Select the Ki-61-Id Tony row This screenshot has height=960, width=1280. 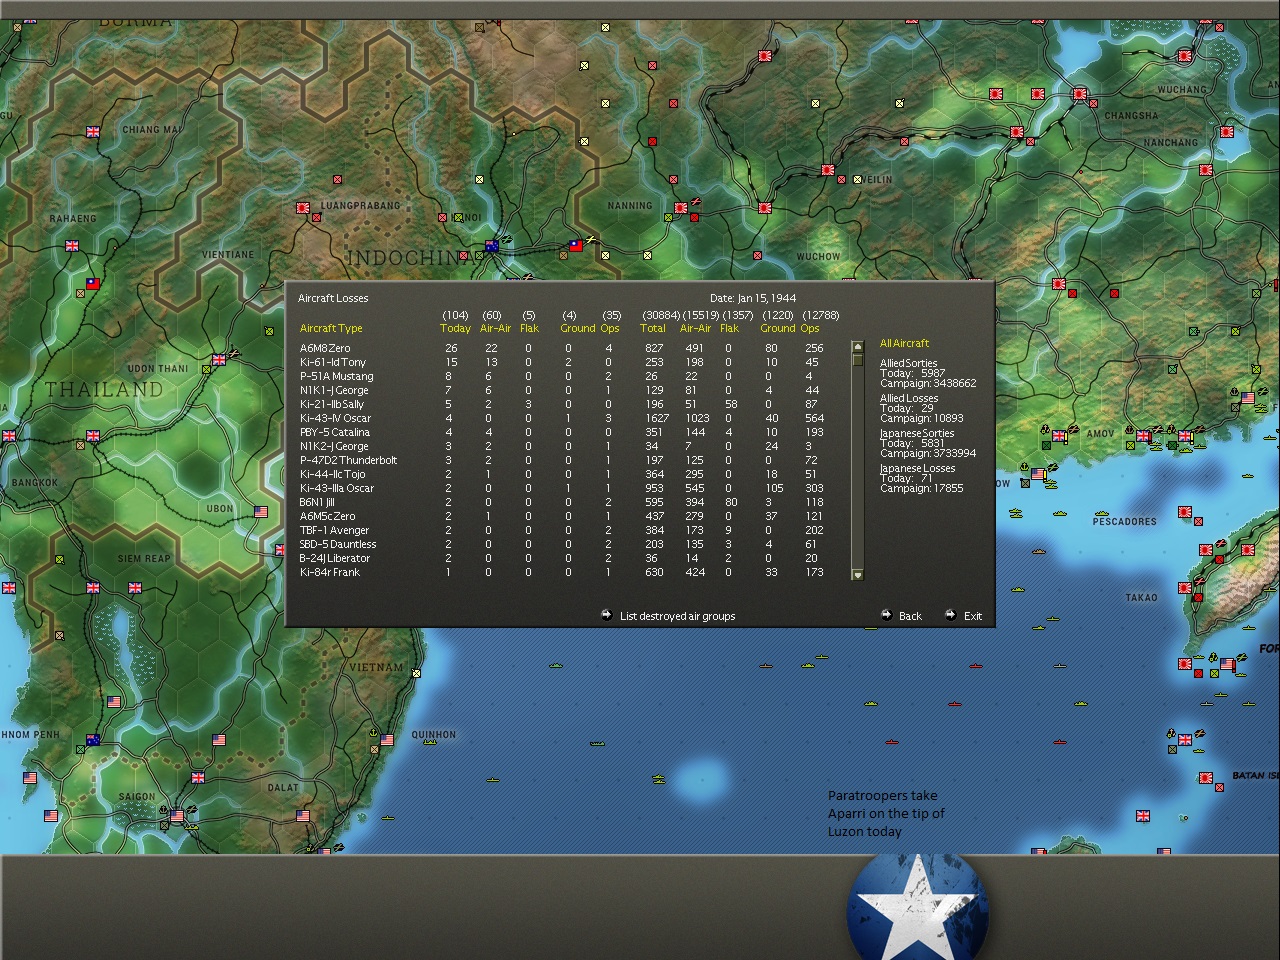pos(560,362)
